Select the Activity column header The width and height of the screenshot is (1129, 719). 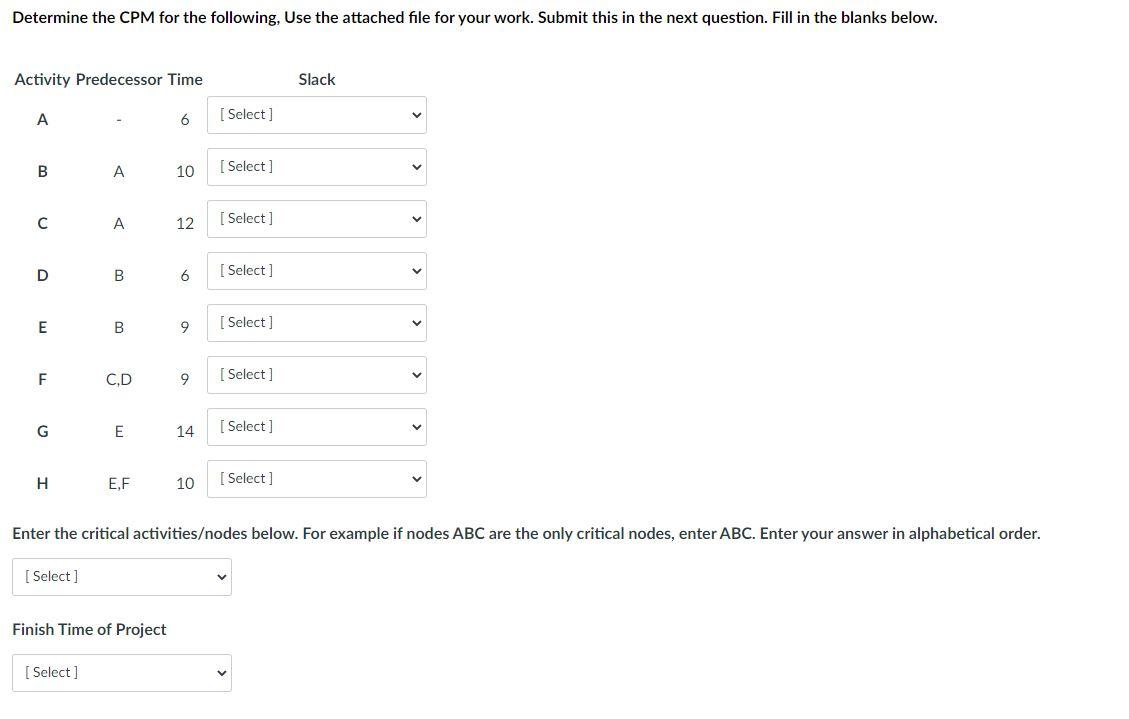pos(42,79)
